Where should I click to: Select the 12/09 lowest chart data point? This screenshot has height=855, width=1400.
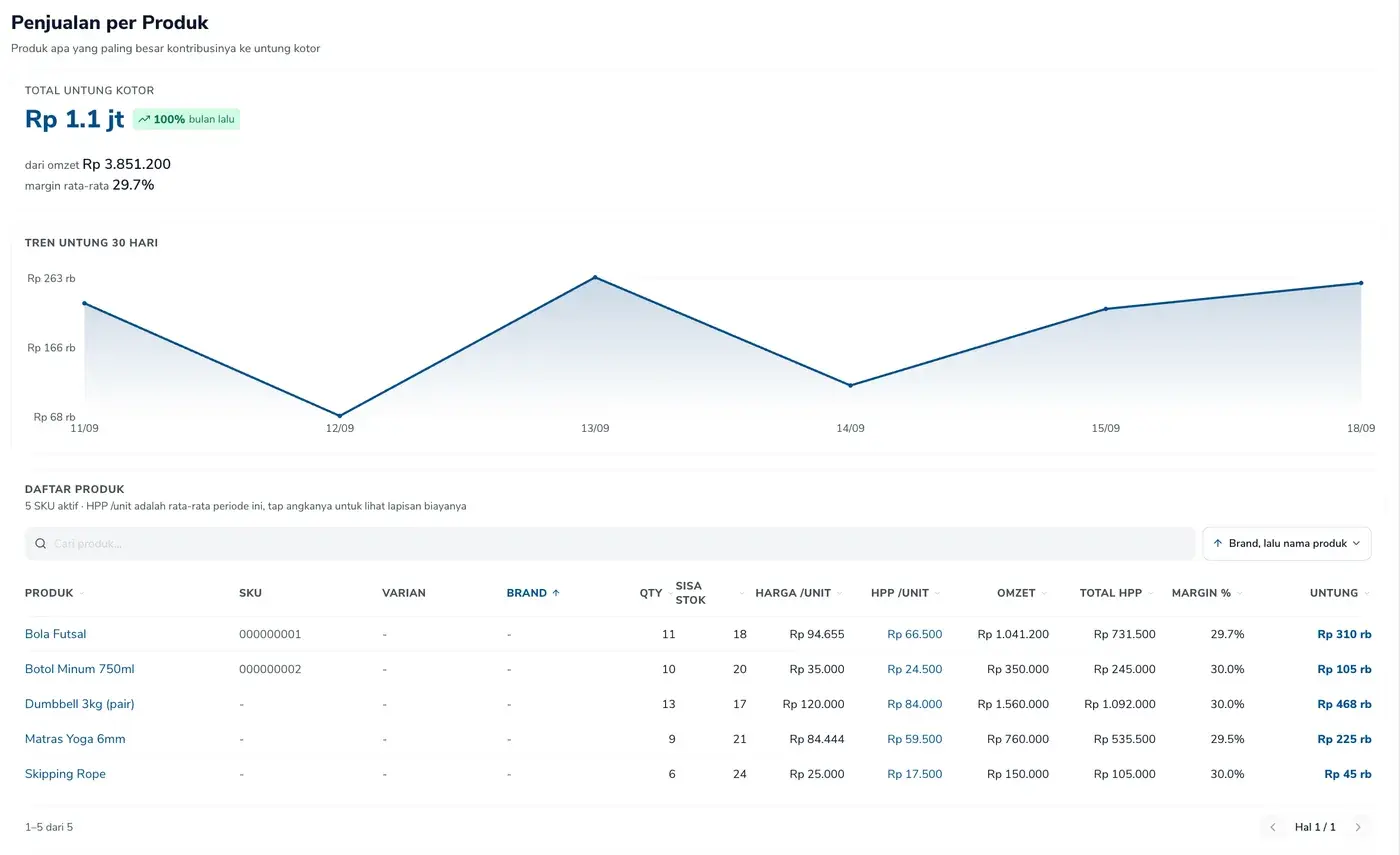click(x=340, y=416)
